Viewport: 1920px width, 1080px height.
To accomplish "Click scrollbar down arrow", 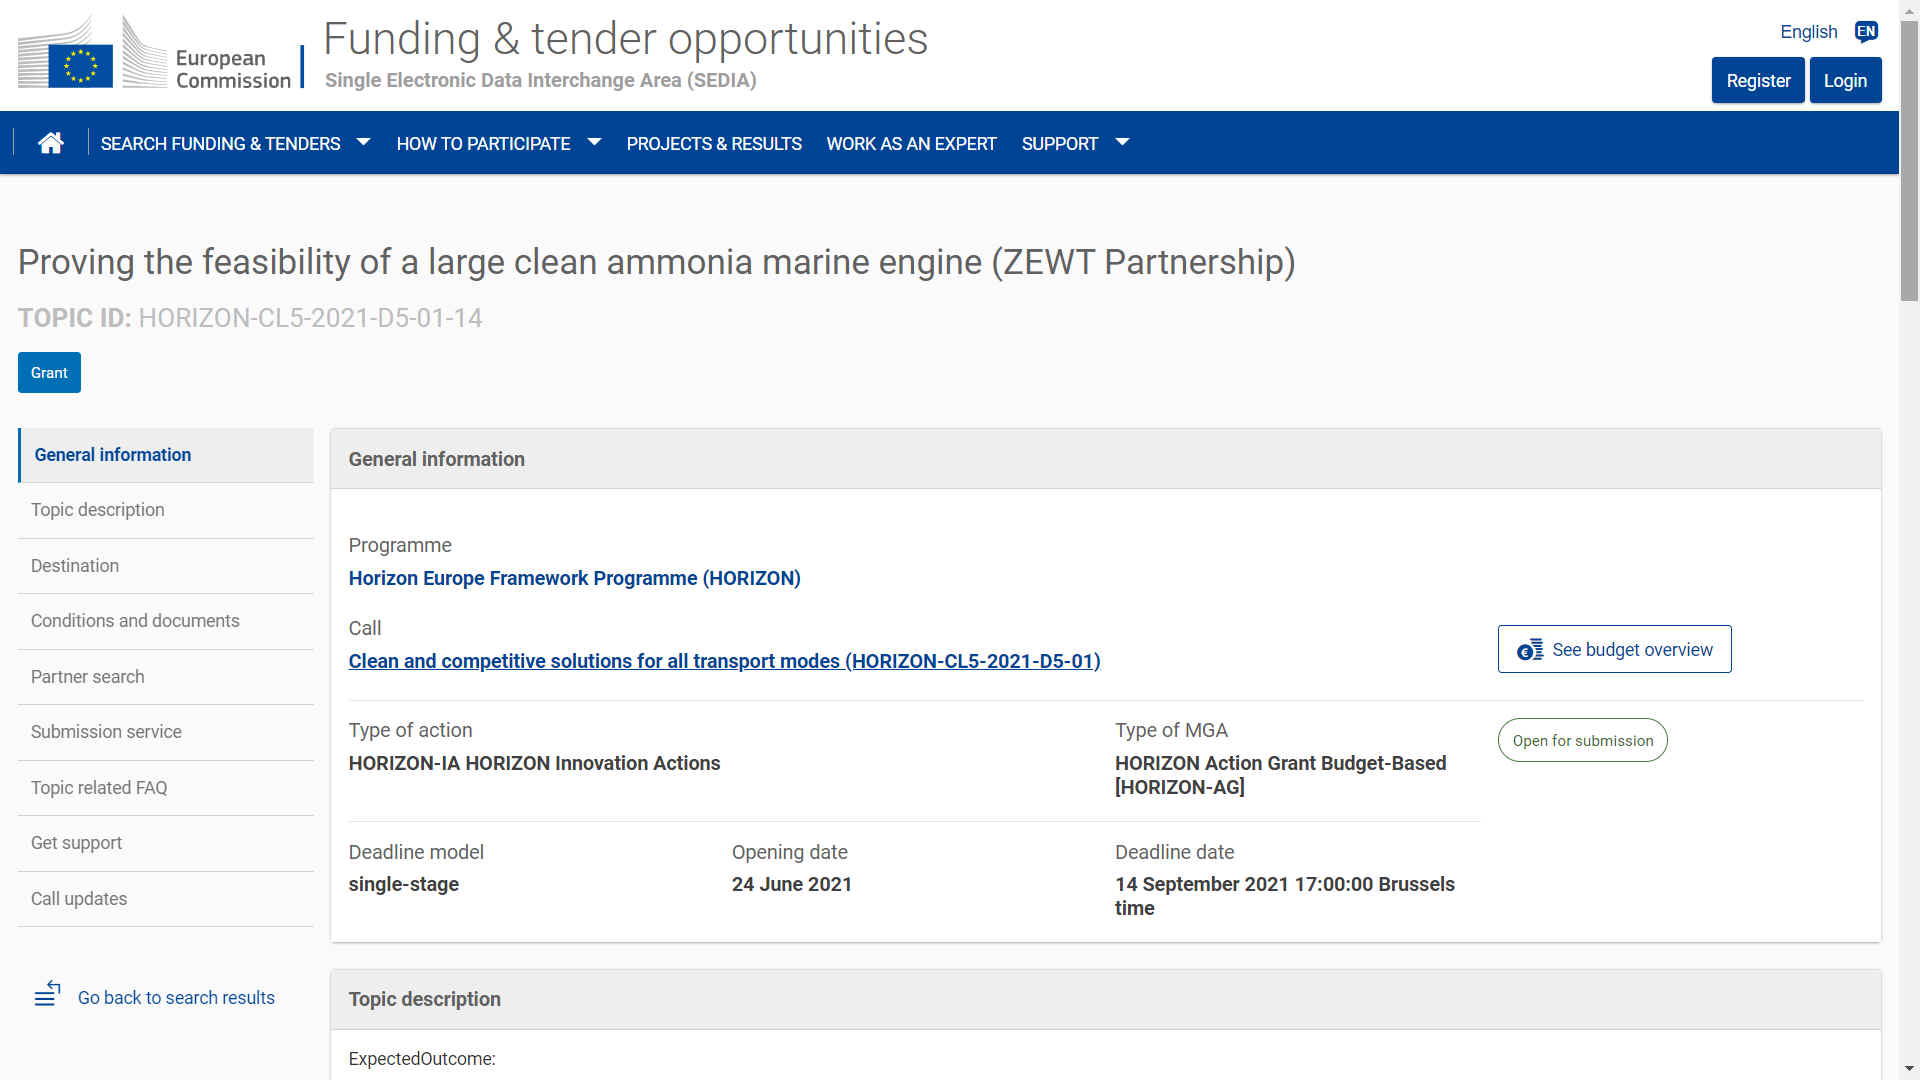I will [x=1909, y=1069].
